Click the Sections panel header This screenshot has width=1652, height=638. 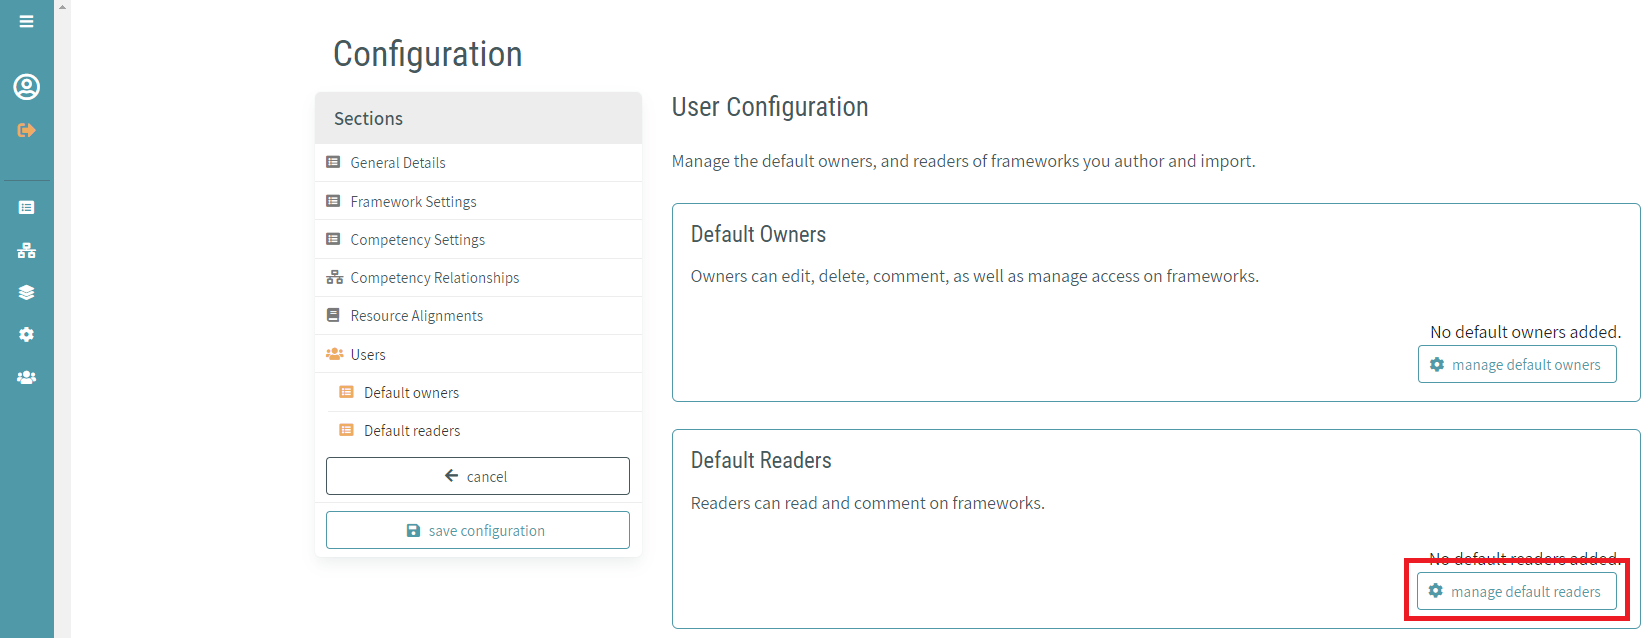point(478,118)
